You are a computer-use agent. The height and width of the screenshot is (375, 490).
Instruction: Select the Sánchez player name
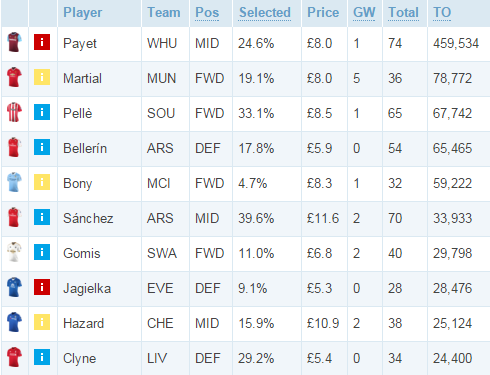pos(88,218)
